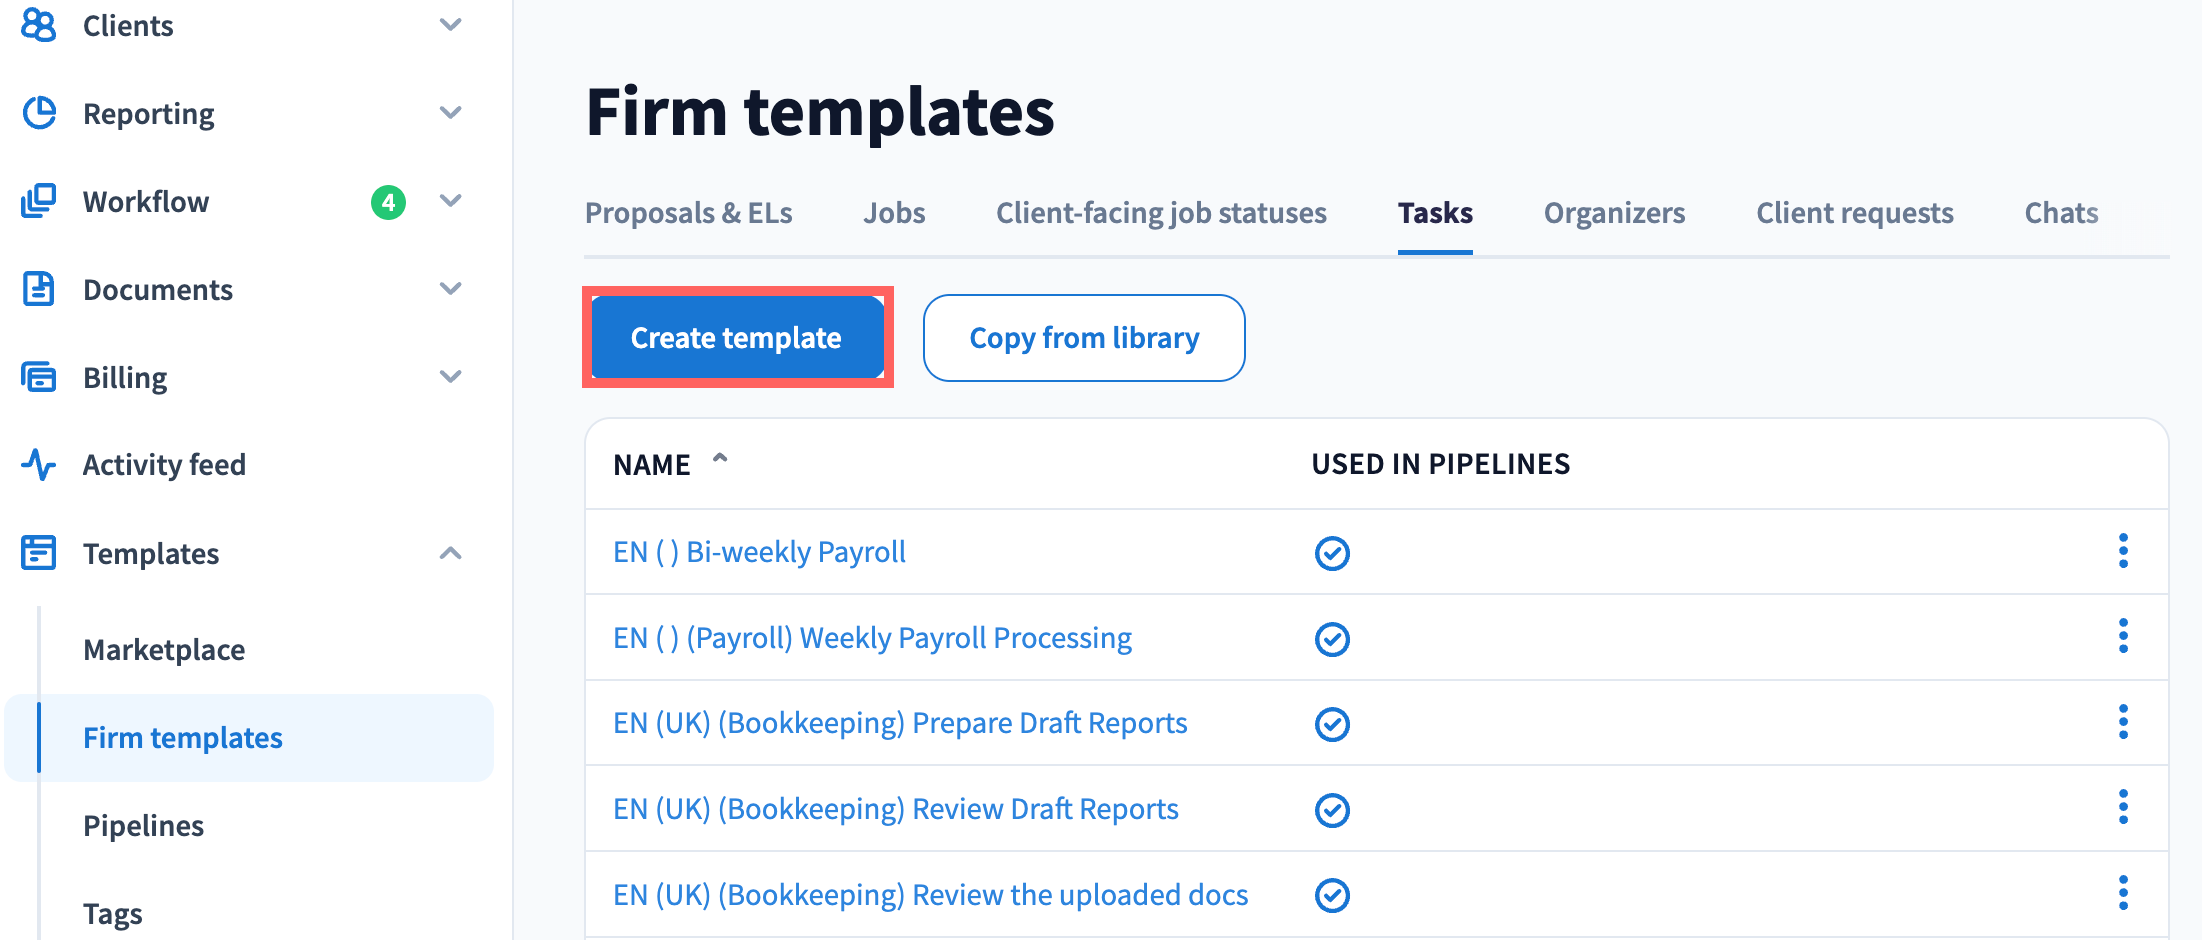Click the Reporting pie chart icon
This screenshot has height=940, width=2202.
point(38,113)
